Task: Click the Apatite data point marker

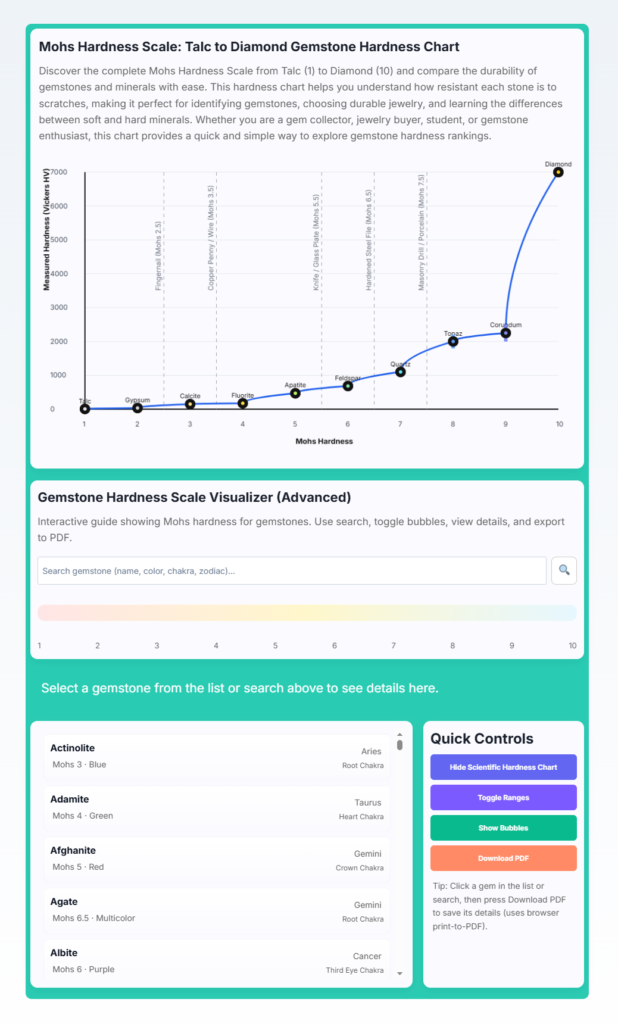Action: pyautogui.click(x=295, y=393)
